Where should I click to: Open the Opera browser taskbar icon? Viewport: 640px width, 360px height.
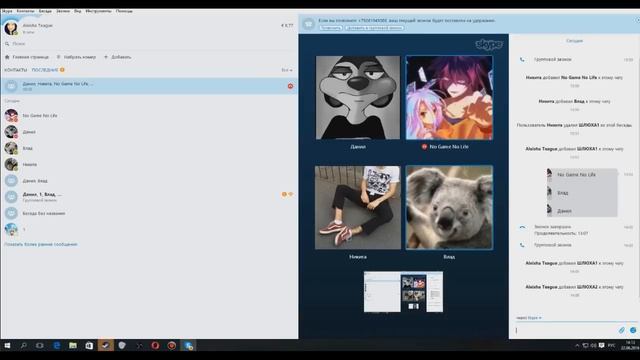pos(155,346)
